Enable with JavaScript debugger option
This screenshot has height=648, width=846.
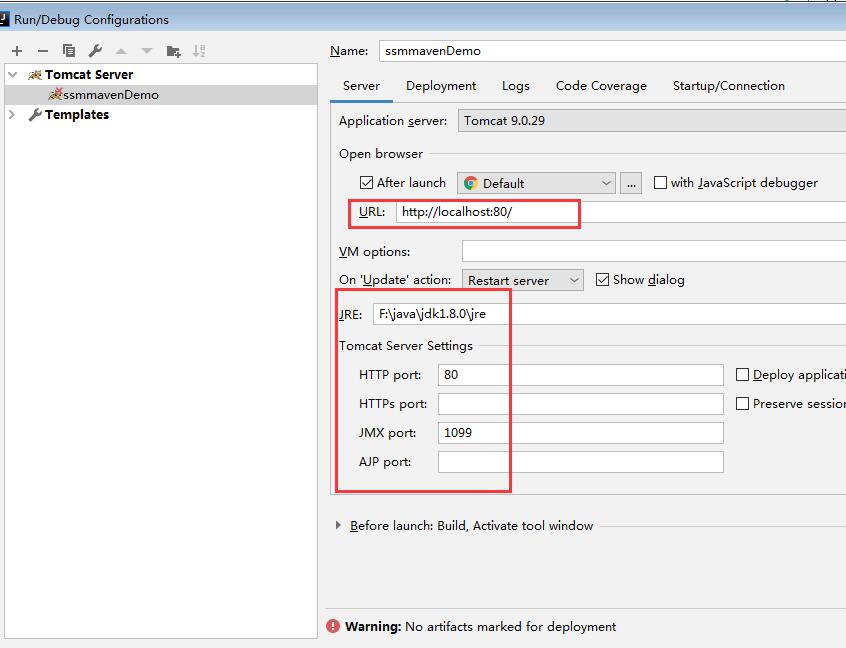click(660, 183)
